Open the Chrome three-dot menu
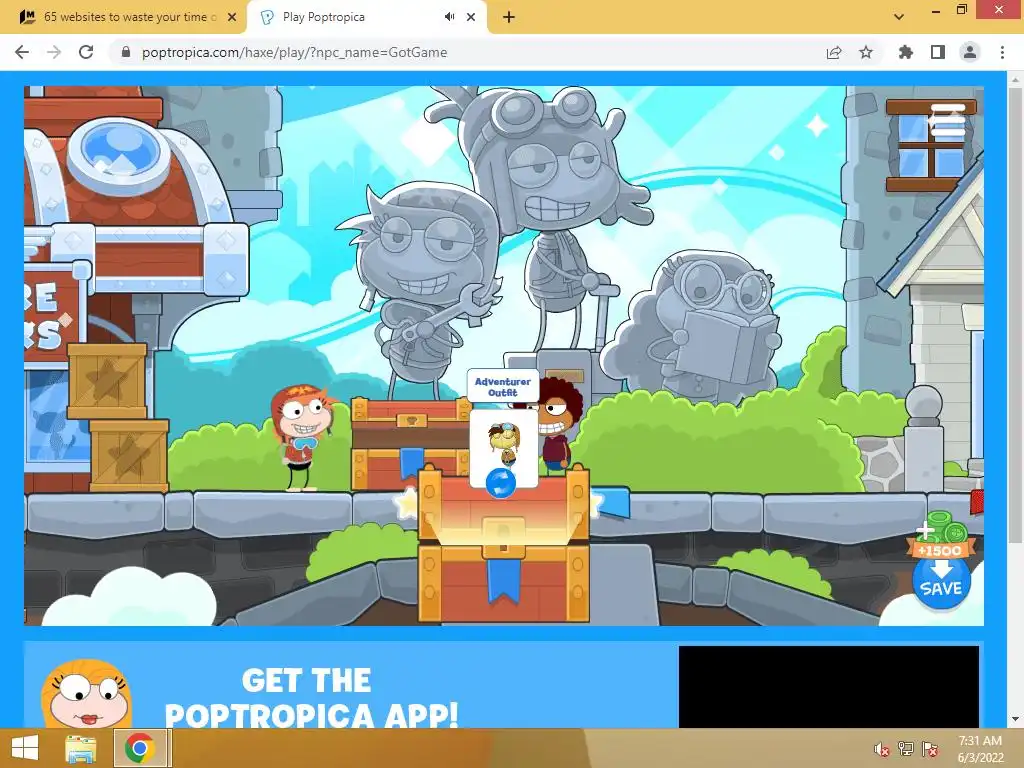The height and width of the screenshot is (768, 1024). point(1002,52)
